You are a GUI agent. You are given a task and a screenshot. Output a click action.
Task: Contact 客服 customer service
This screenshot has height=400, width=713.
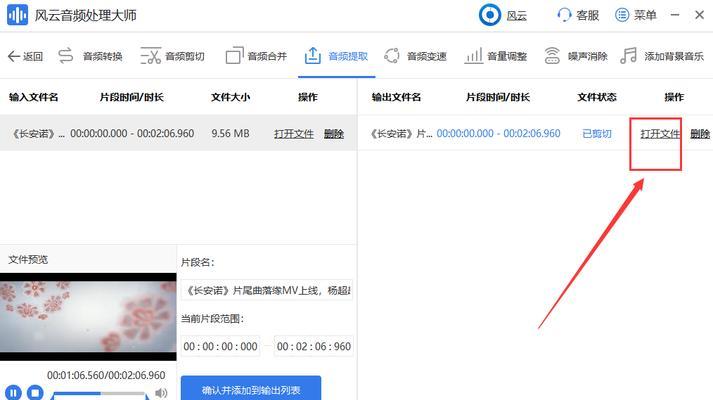point(578,15)
